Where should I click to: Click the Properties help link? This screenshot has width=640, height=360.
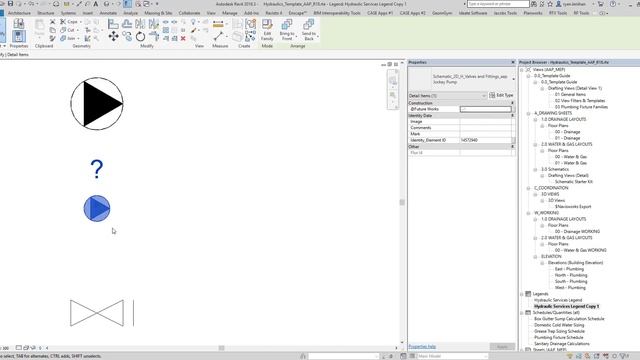422,347
